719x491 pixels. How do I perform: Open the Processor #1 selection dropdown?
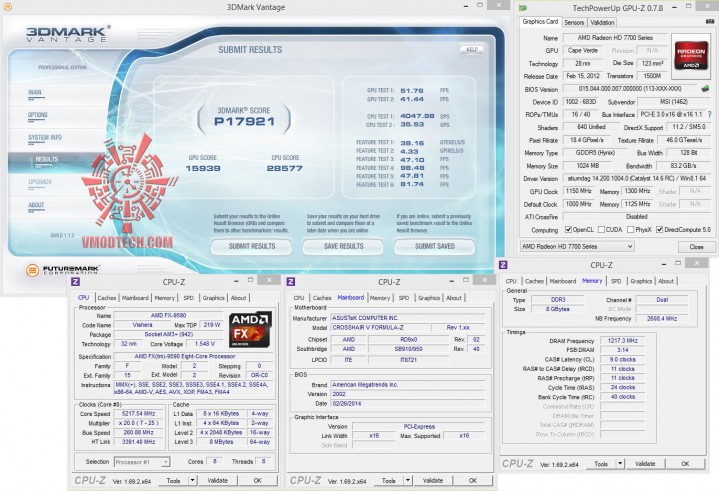pos(142,462)
